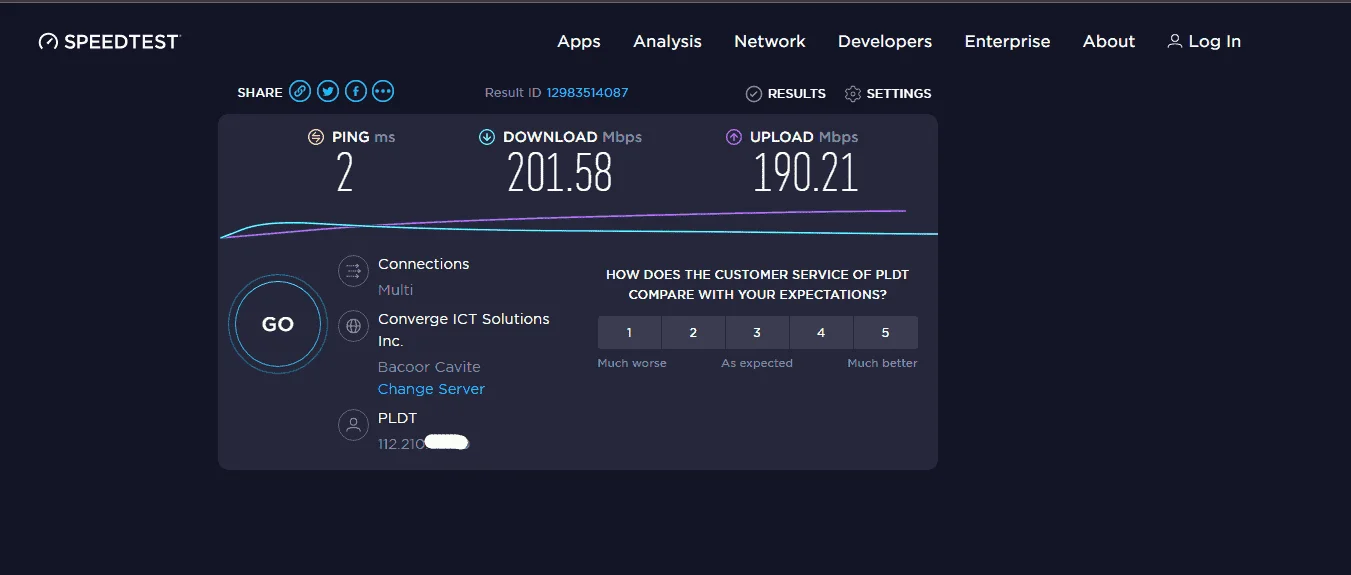Open the Developers menu
The width and height of the screenshot is (1351, 575).
coord(885,41)
